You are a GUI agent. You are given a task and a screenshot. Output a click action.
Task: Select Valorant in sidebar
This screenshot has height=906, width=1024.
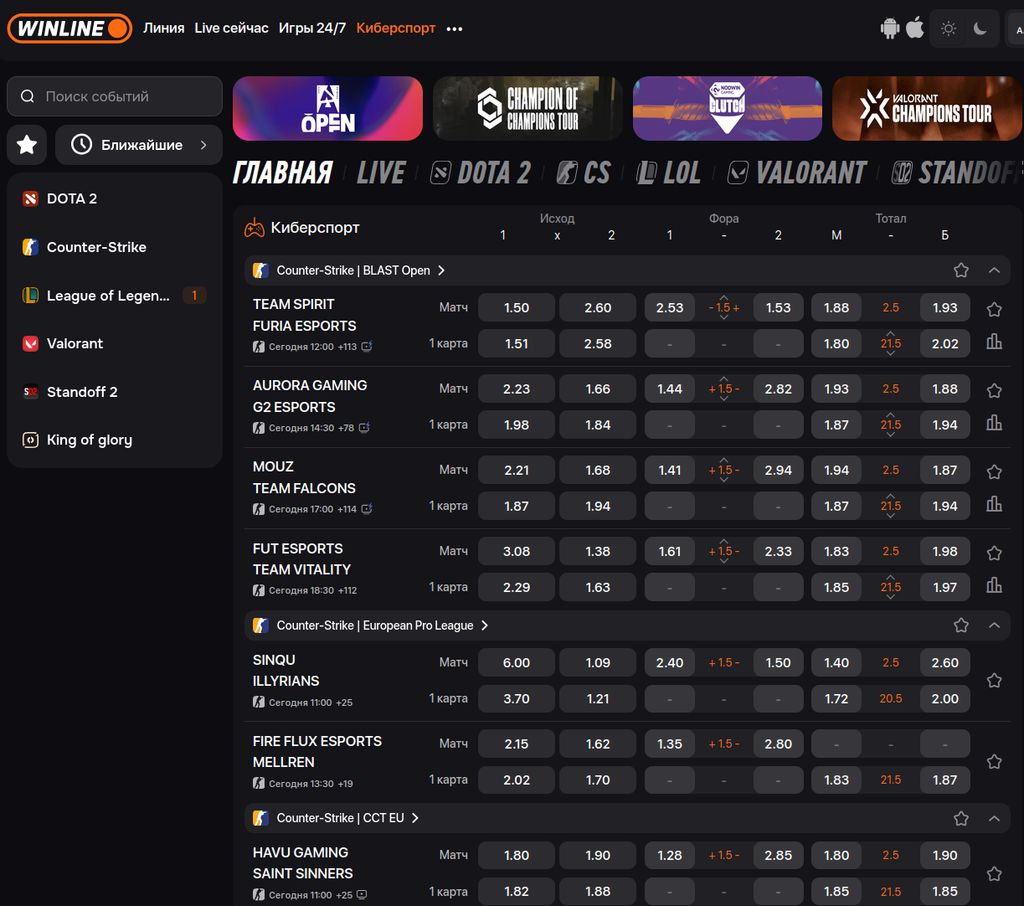(114, 344)
